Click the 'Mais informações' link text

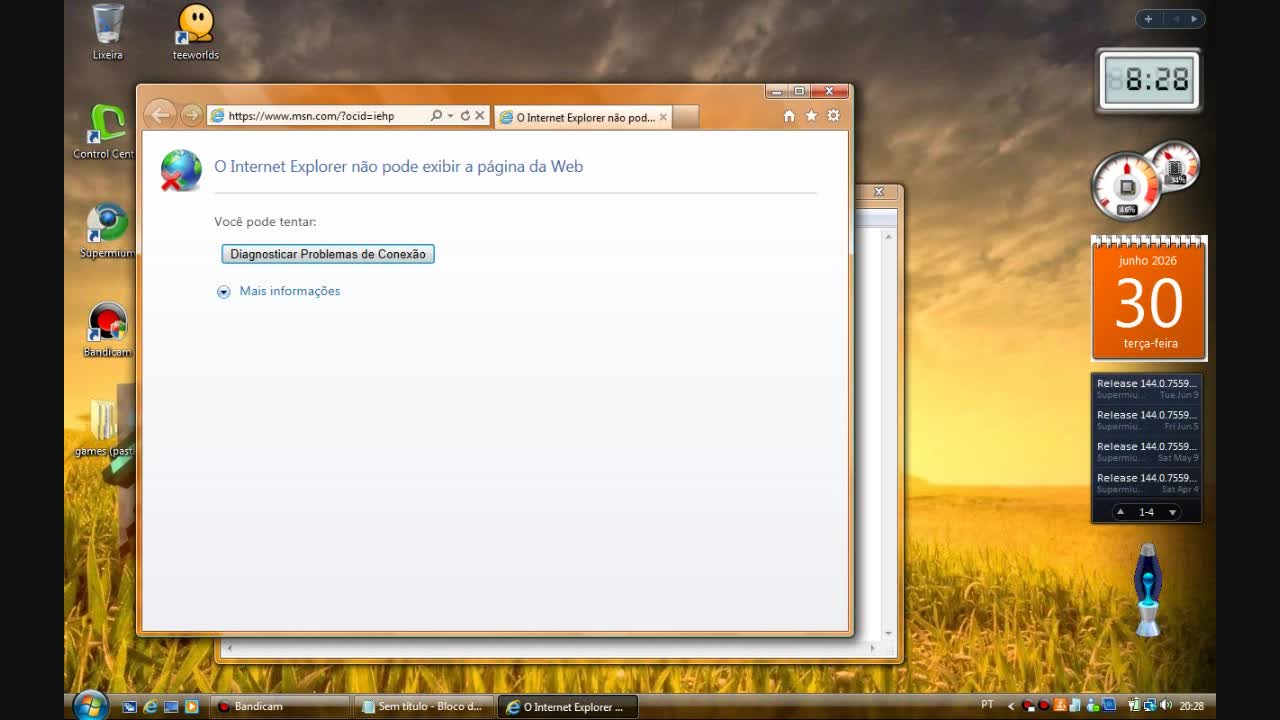(x=290, y=291)
